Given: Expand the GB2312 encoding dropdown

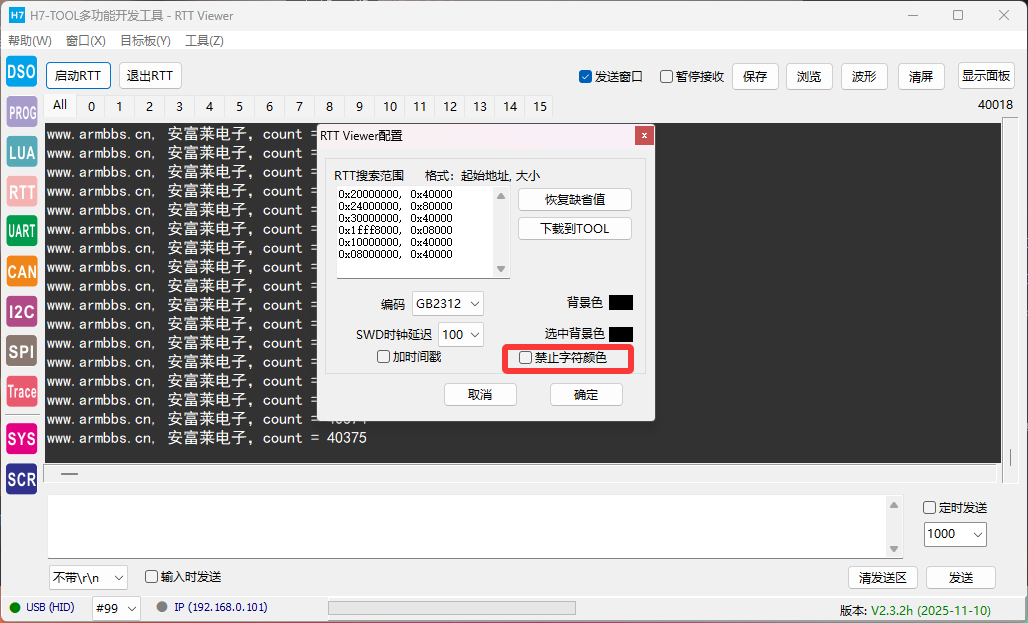Looking at the screenshot, I should pos(448,303).
